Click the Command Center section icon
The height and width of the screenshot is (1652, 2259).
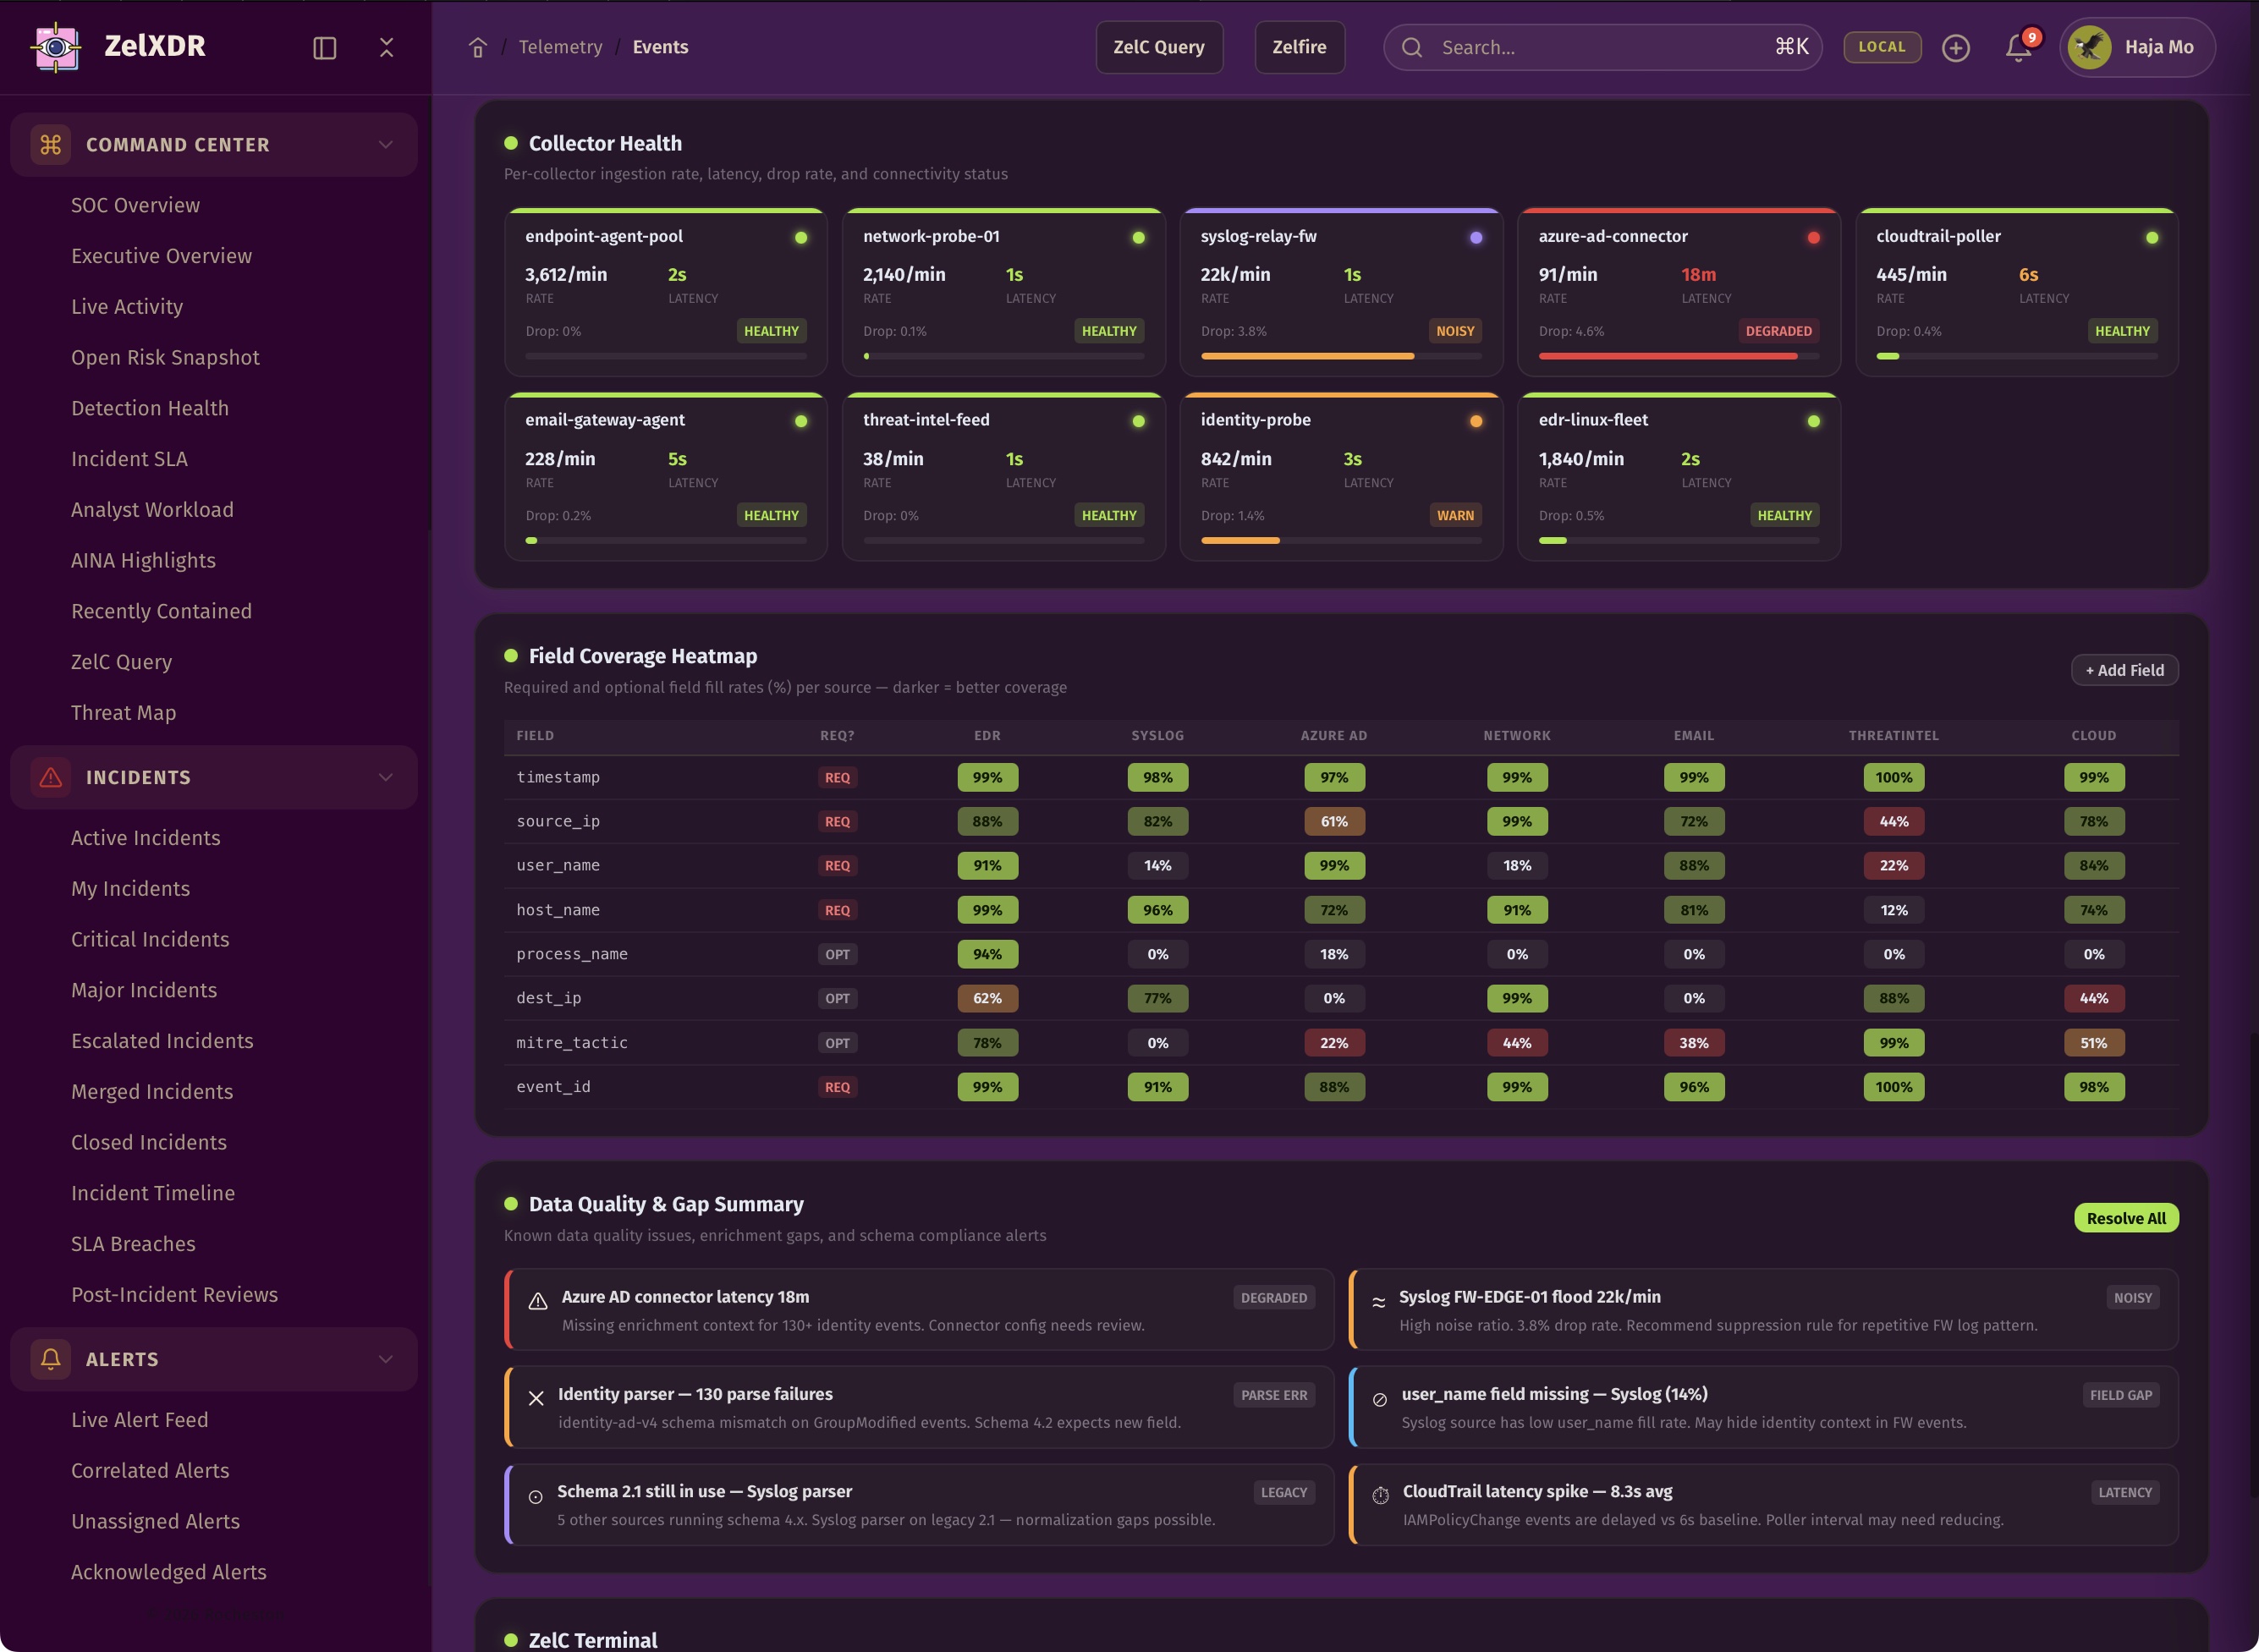click(x=50, y=145)
